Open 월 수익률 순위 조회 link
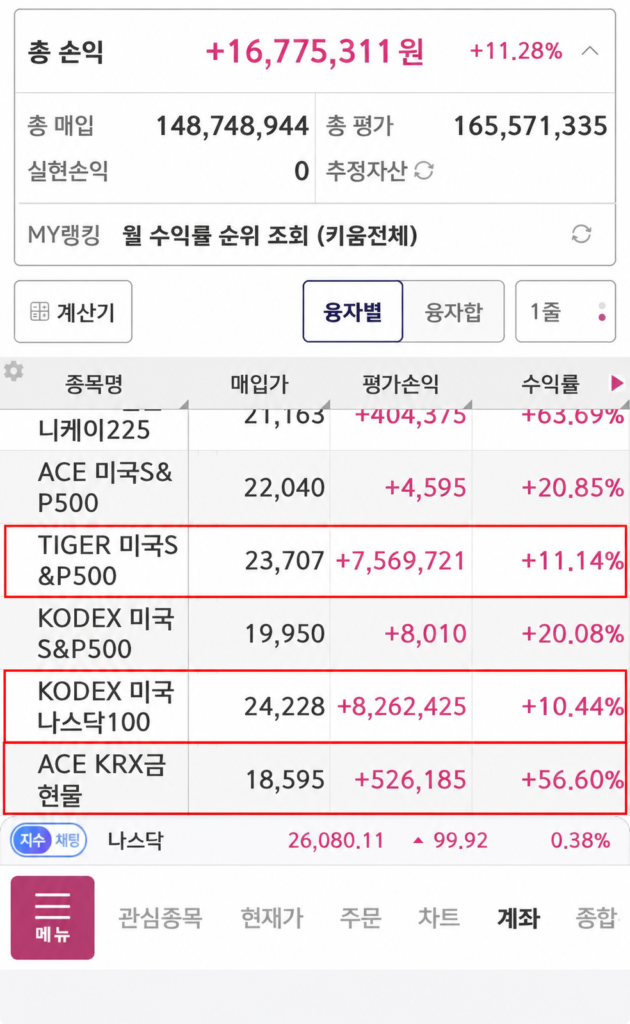Image resolution: width=630 pixels, height=1024 pixels. (x=270, y=235)
